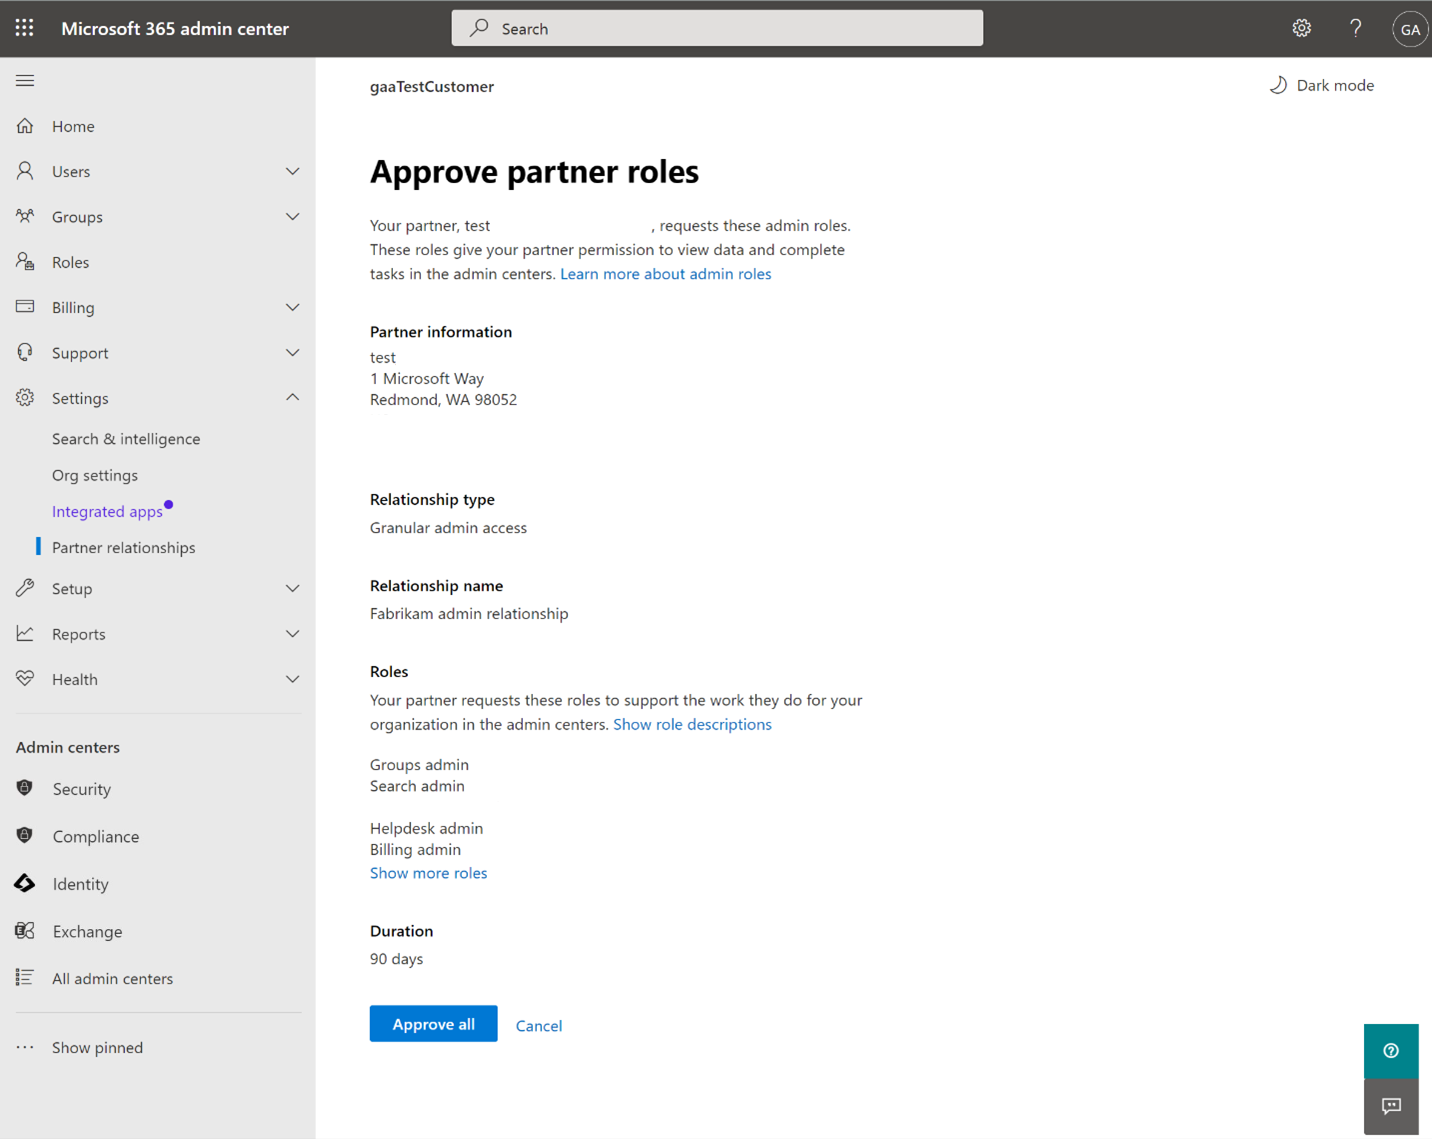The width and height of the screenshot is (1432, 1139).
Task: Click inside the Search field
Action: click(717, 28)
